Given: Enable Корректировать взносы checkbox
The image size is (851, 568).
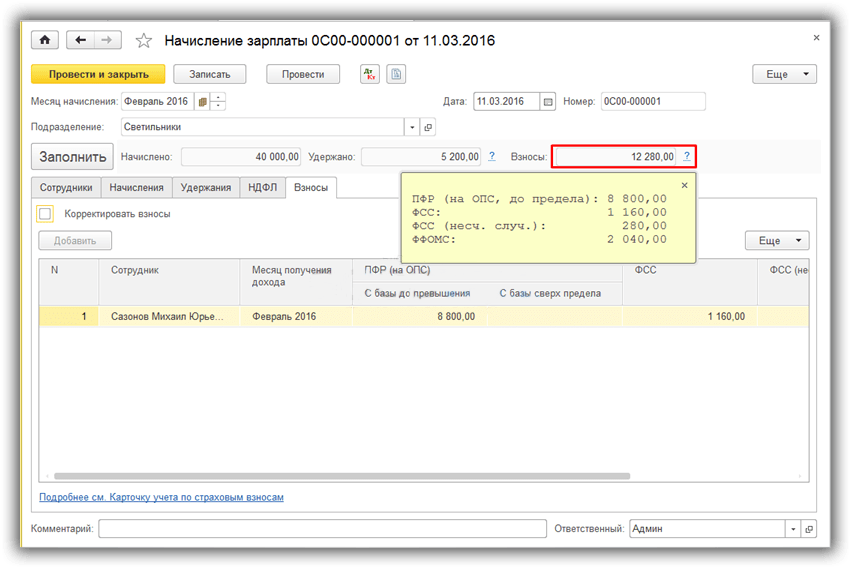Looking at the screenshot, I should click(45, 214).
